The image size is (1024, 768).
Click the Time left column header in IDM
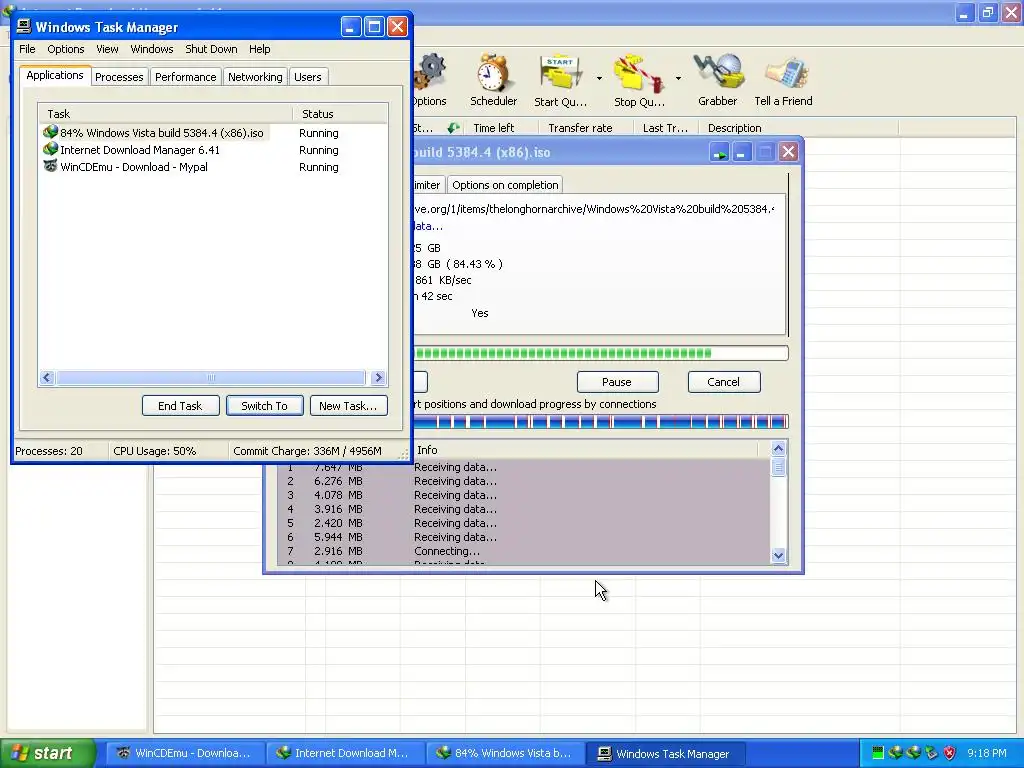502,128
